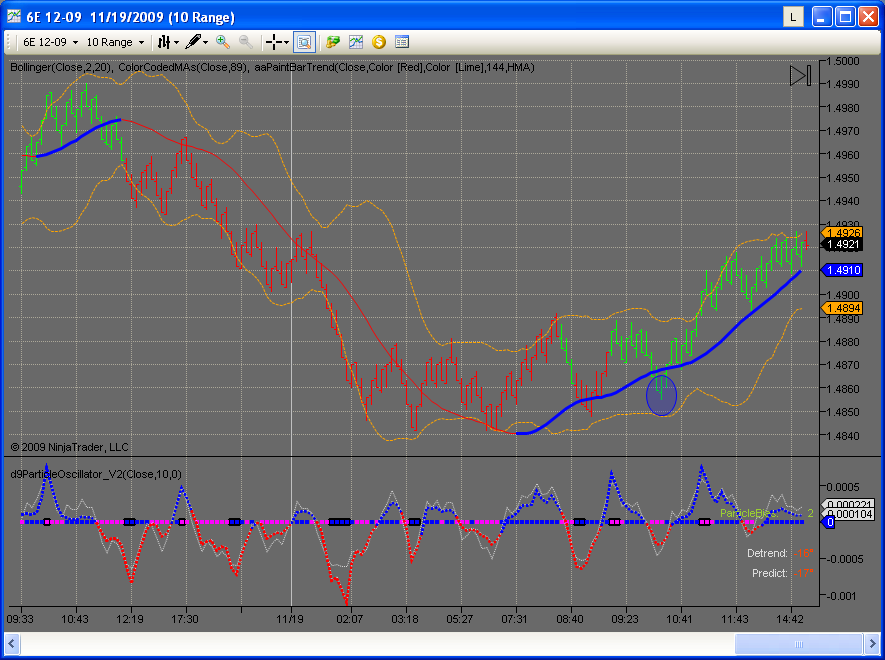Click the horizontal scrollbar thumb

[799, 644]
